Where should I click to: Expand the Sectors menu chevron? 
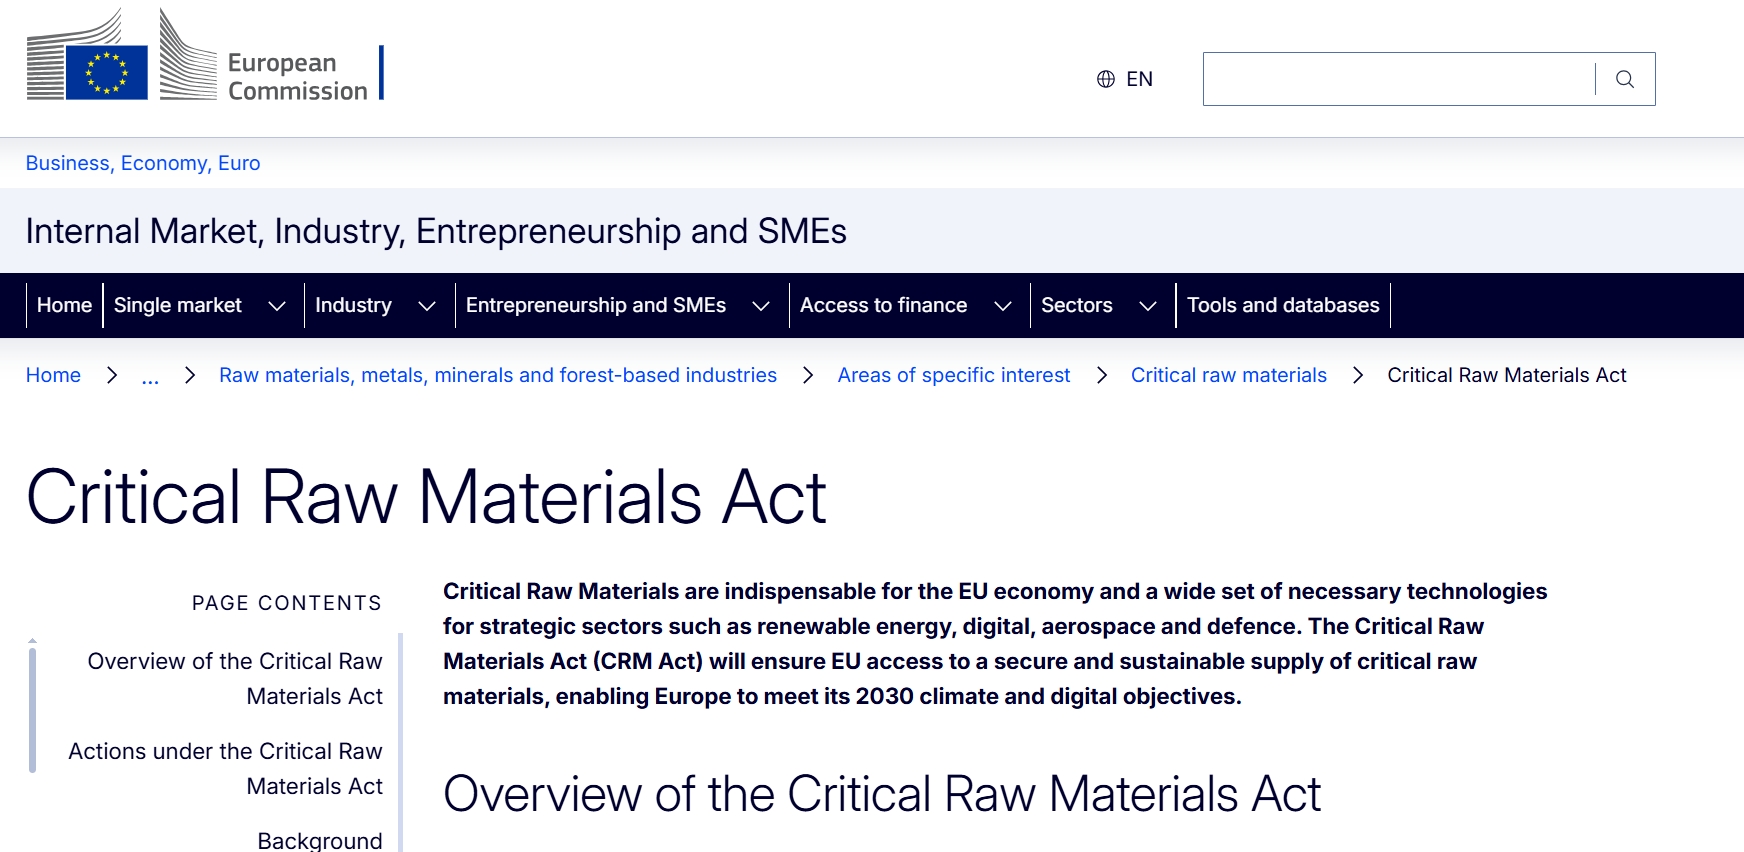[1148, 306]
